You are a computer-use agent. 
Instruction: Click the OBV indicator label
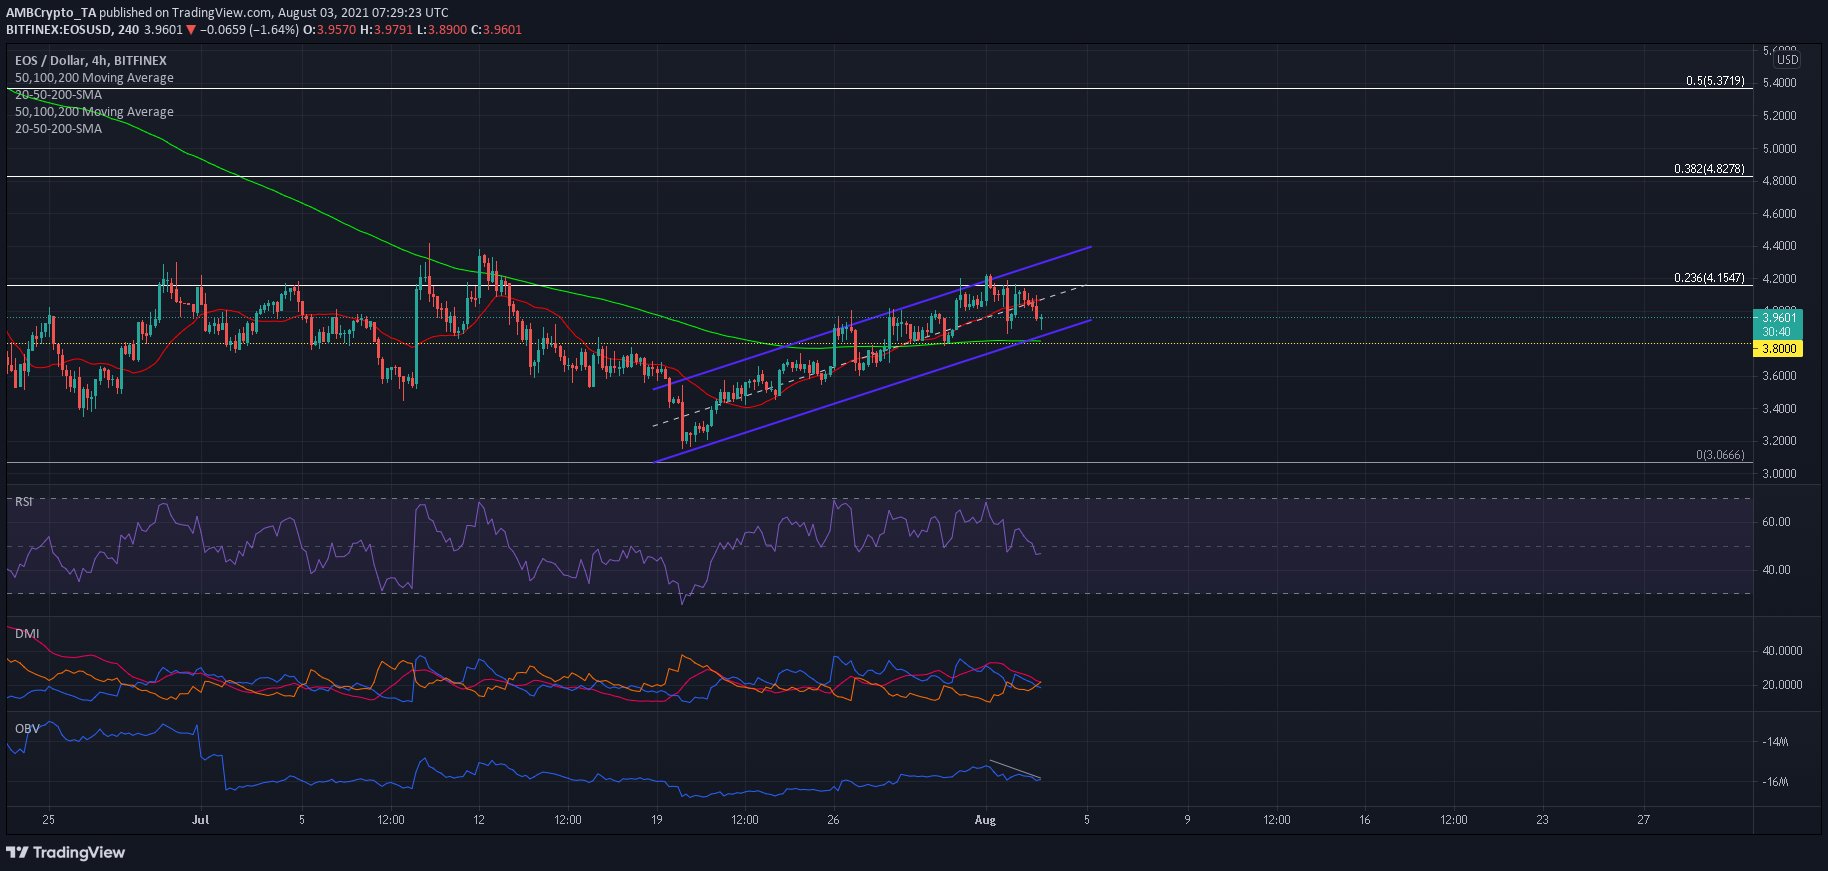click(x=27, y=729)
